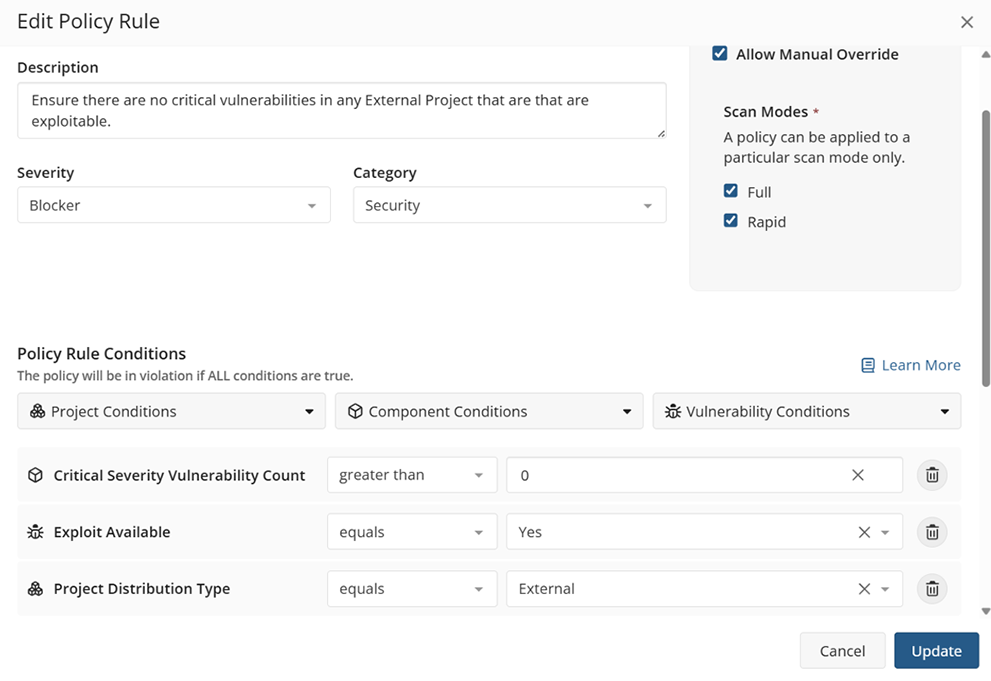Viewport: 991px width, 681px height.
Task: Delete the Critical Severity Vulnerability Count condition
Action: tap(932, 475)
